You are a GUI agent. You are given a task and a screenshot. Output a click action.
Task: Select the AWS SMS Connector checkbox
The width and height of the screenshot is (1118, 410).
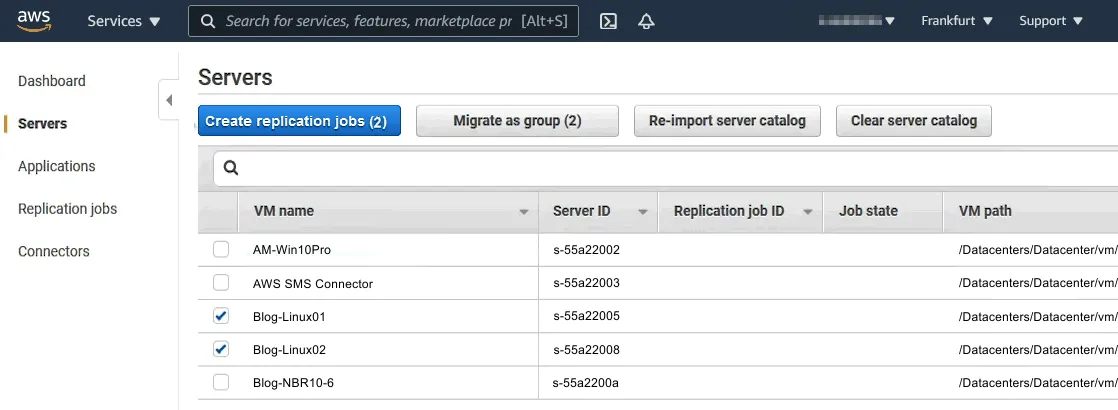pyautogui.click(x=221, y=283)
